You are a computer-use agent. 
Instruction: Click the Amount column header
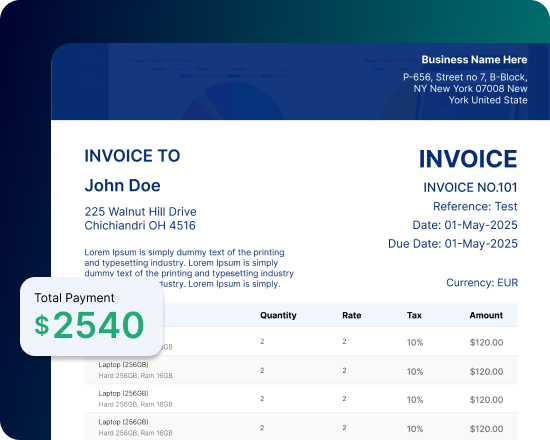click(486, 315)
